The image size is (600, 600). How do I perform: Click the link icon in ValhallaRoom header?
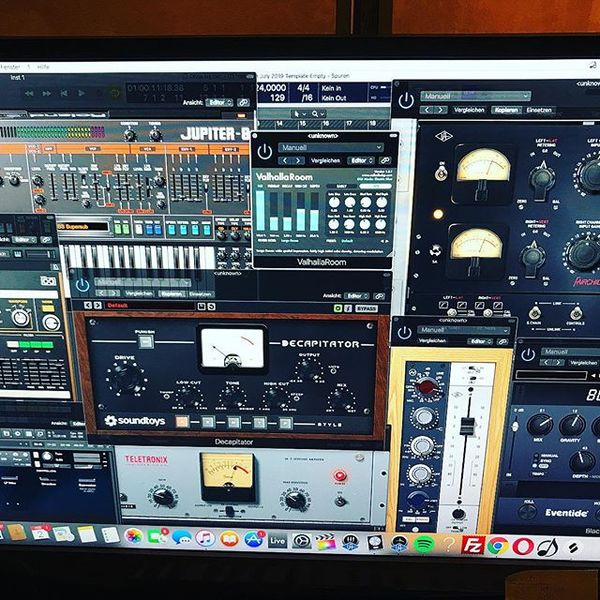pos(385,160)
